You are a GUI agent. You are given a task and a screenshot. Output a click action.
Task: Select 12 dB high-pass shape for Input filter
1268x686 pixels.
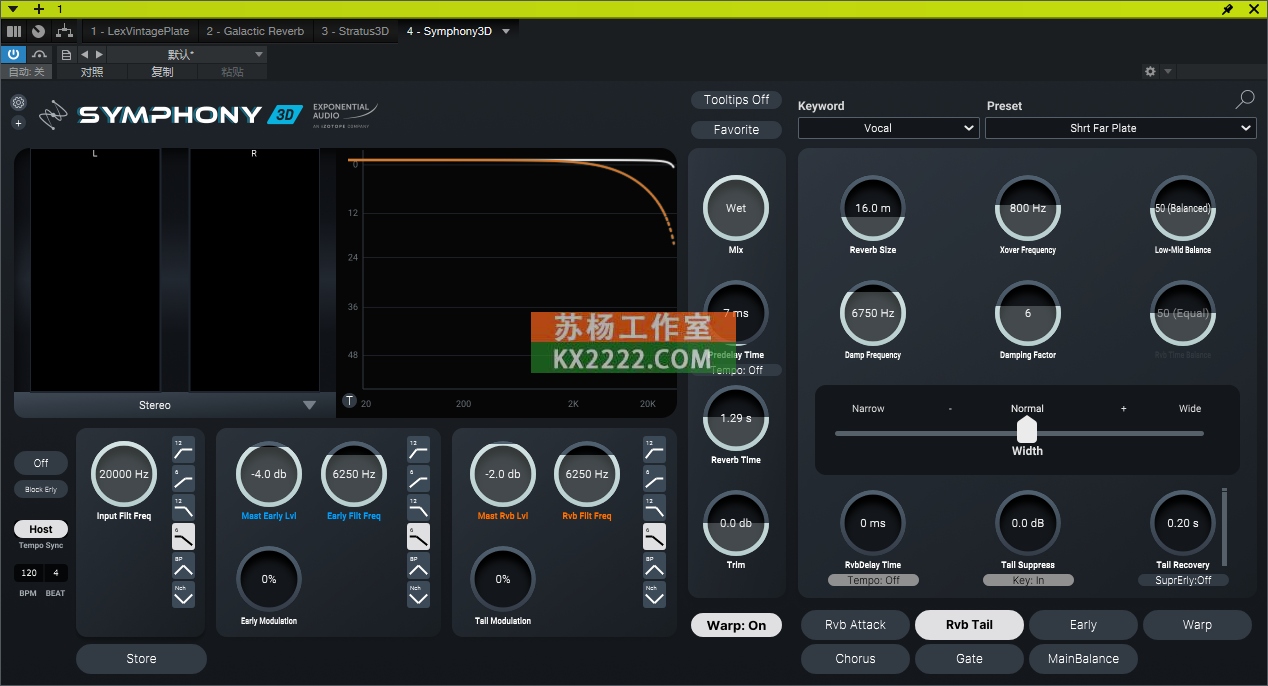[x=183, y=450]
